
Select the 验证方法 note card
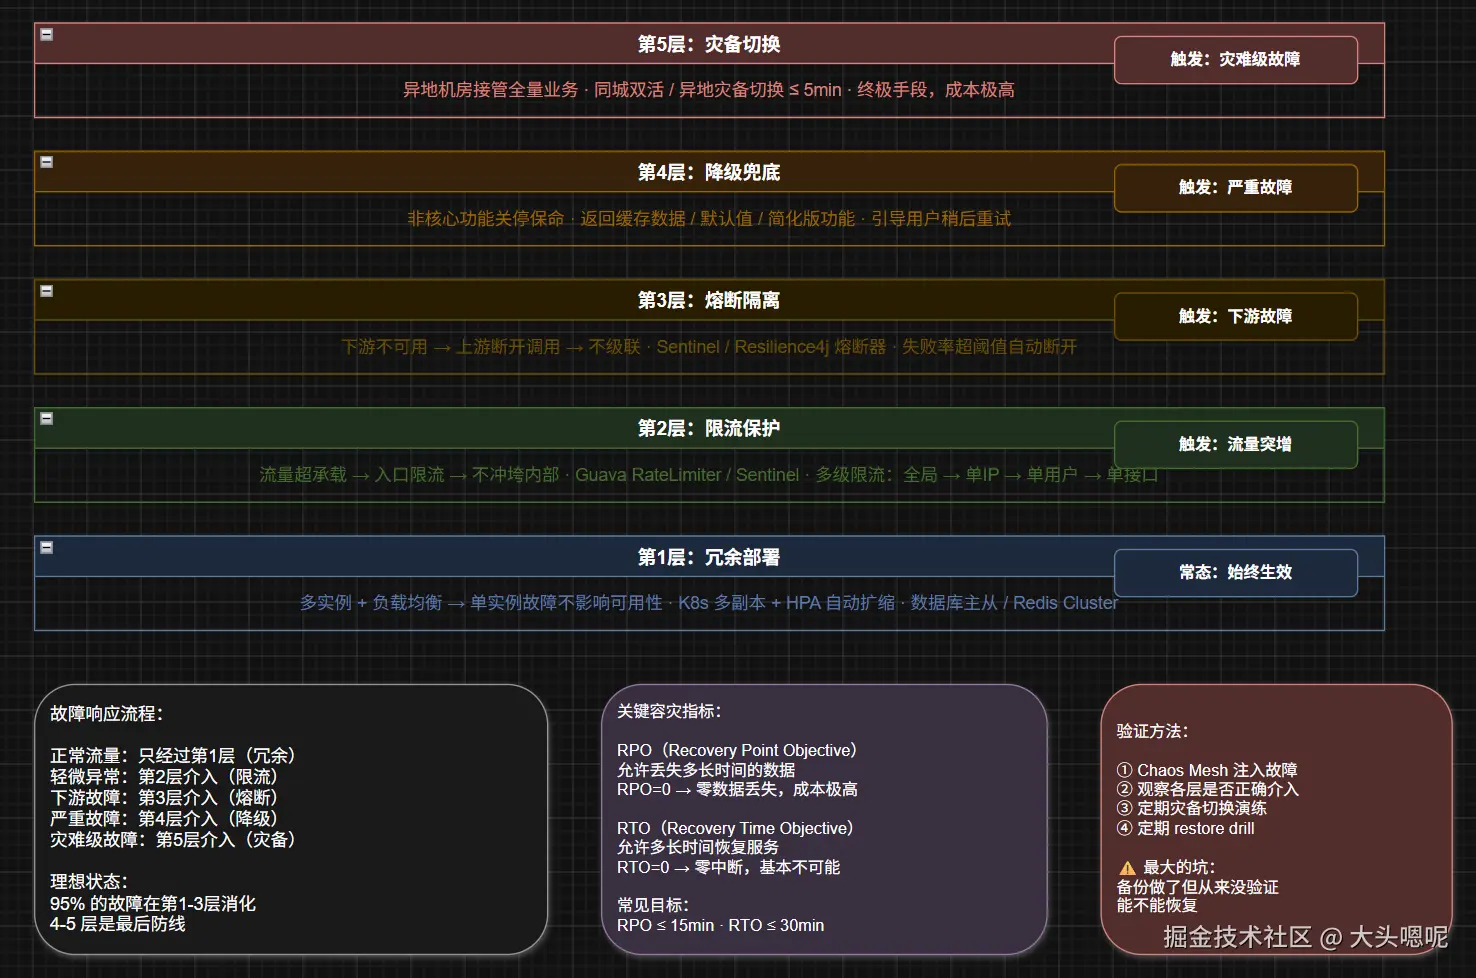click(1276, 819)
